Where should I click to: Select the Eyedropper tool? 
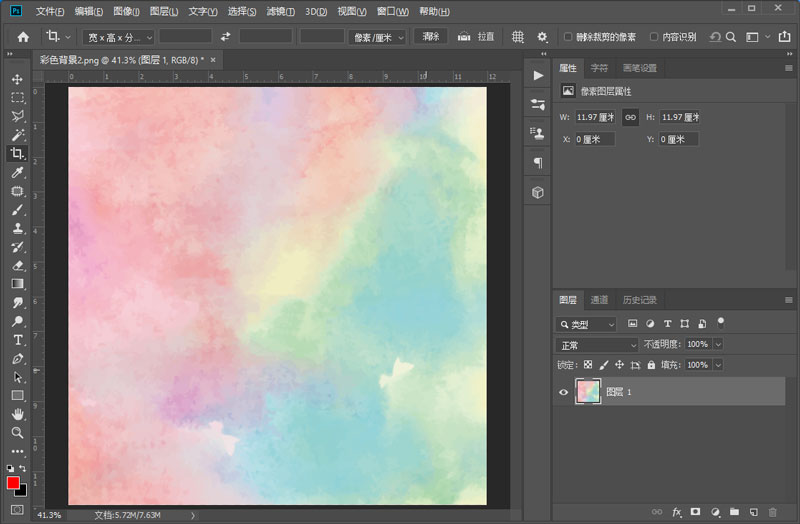pyautogui.click(x=17, y=172)
